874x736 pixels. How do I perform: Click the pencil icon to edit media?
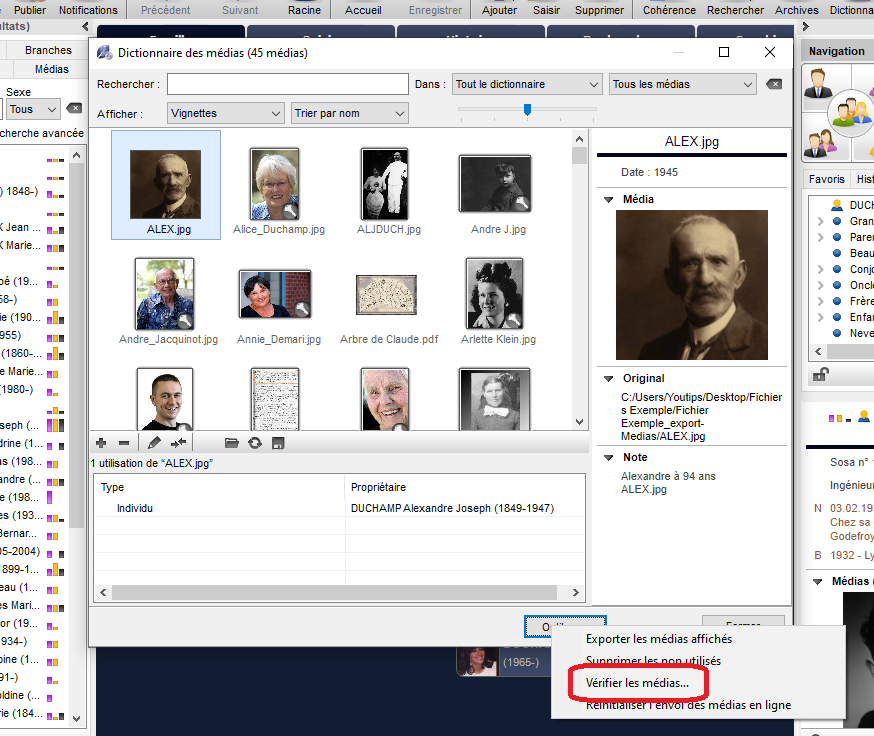(154, 443)
